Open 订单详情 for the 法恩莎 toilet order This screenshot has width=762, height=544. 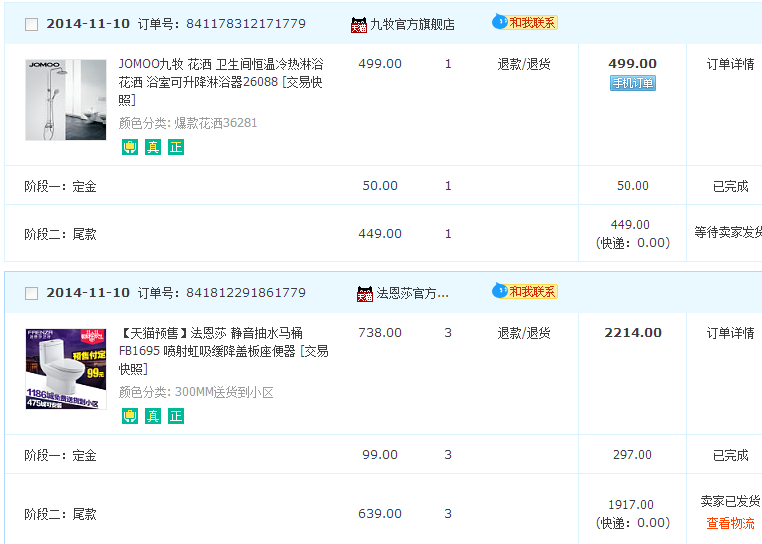pyautogui.click(x=730, y=333)
